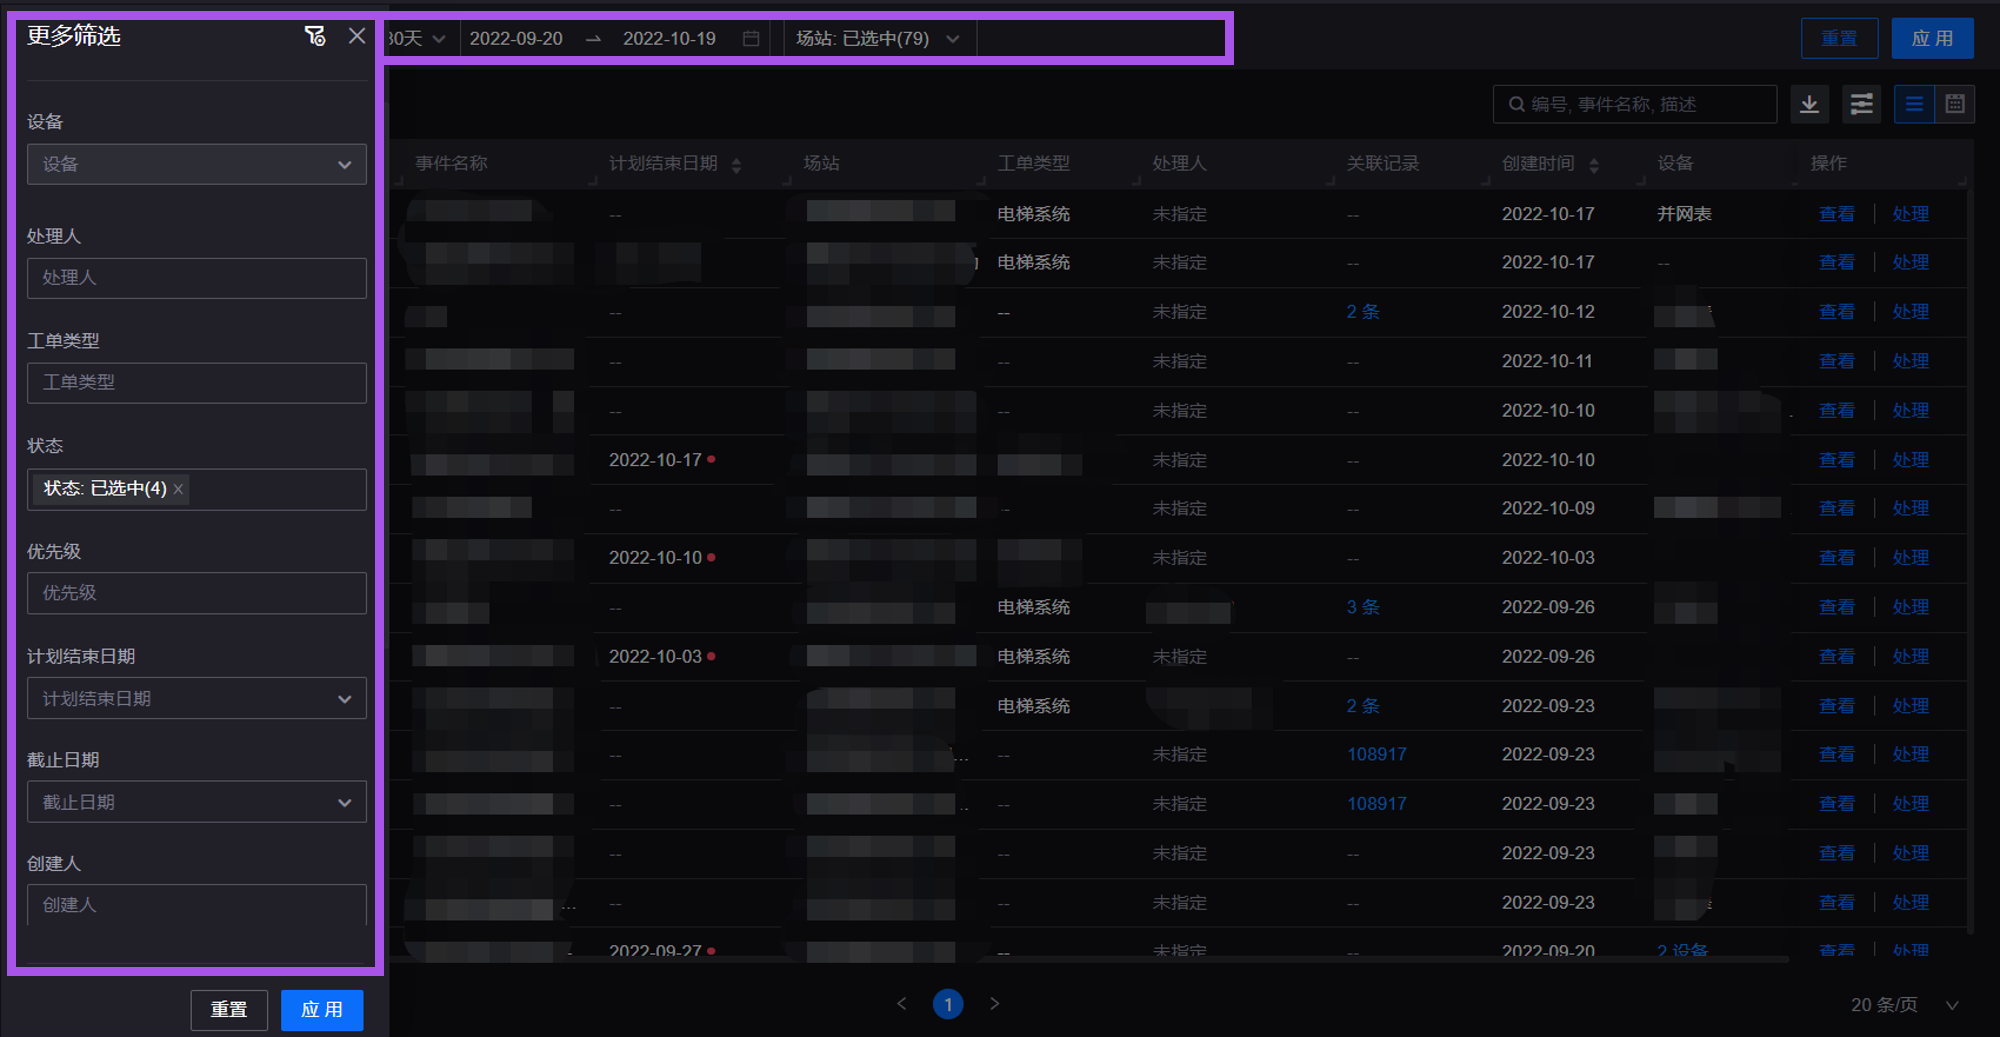The height and width of the screenshot is (1037, 2000).
Task: Open the 截止日期 filter dropdown
Action: [x=197, y=802]
